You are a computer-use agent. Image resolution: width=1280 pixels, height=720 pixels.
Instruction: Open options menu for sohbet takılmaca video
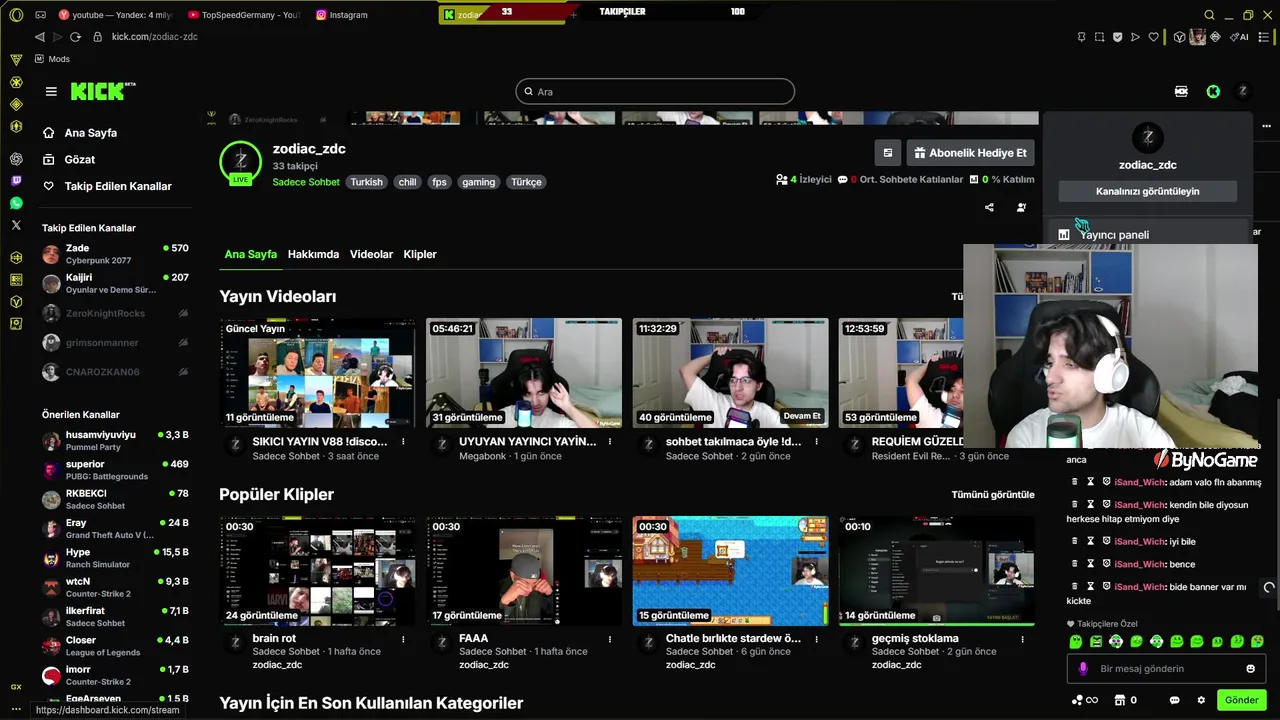(x=816, y=441)
